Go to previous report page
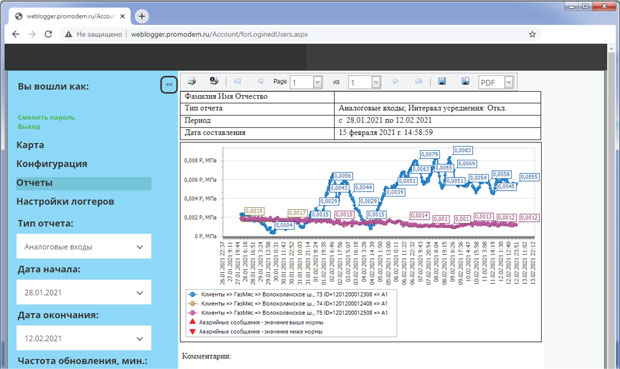The width and height of the screenshot is (620, 369). coord(260,81)
